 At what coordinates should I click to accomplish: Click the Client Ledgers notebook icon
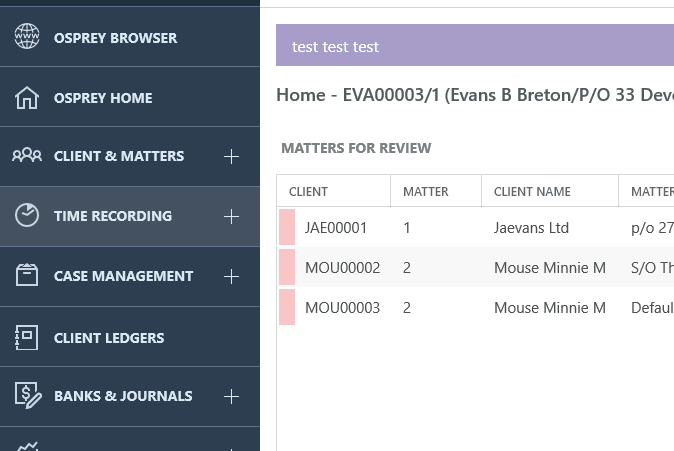pyautogui.click(x=27, y=337)
